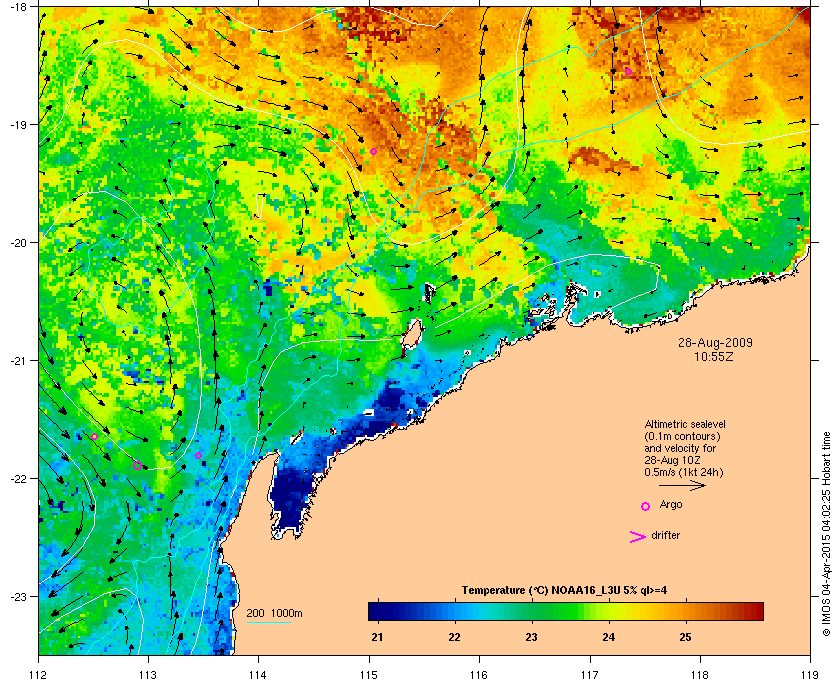Select the Argo float marker near 113.4°E, 21.8°S

point(198,455)
